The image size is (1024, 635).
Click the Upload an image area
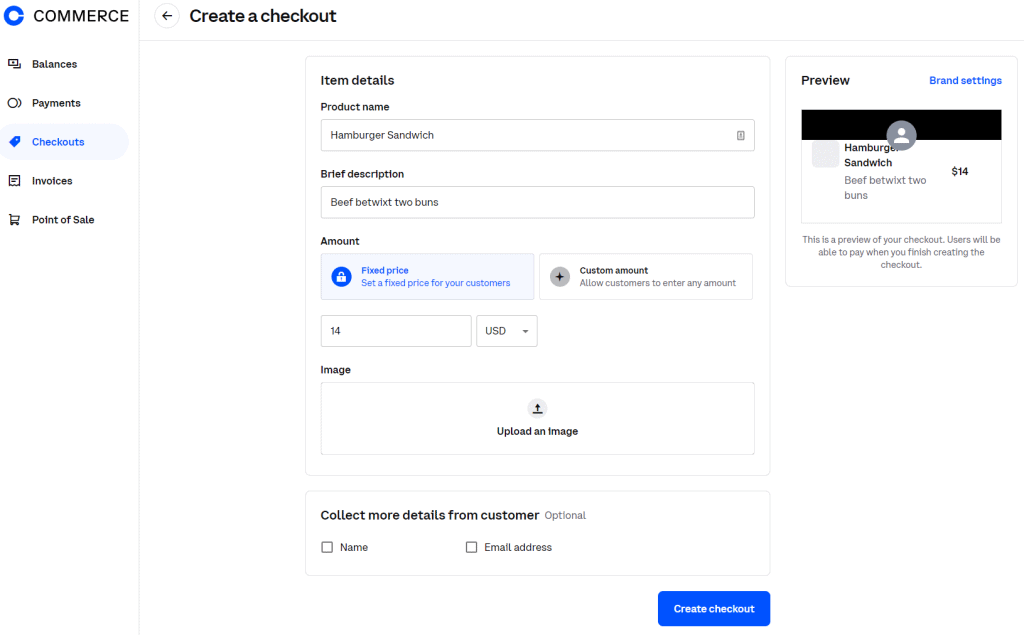[537, 419]
